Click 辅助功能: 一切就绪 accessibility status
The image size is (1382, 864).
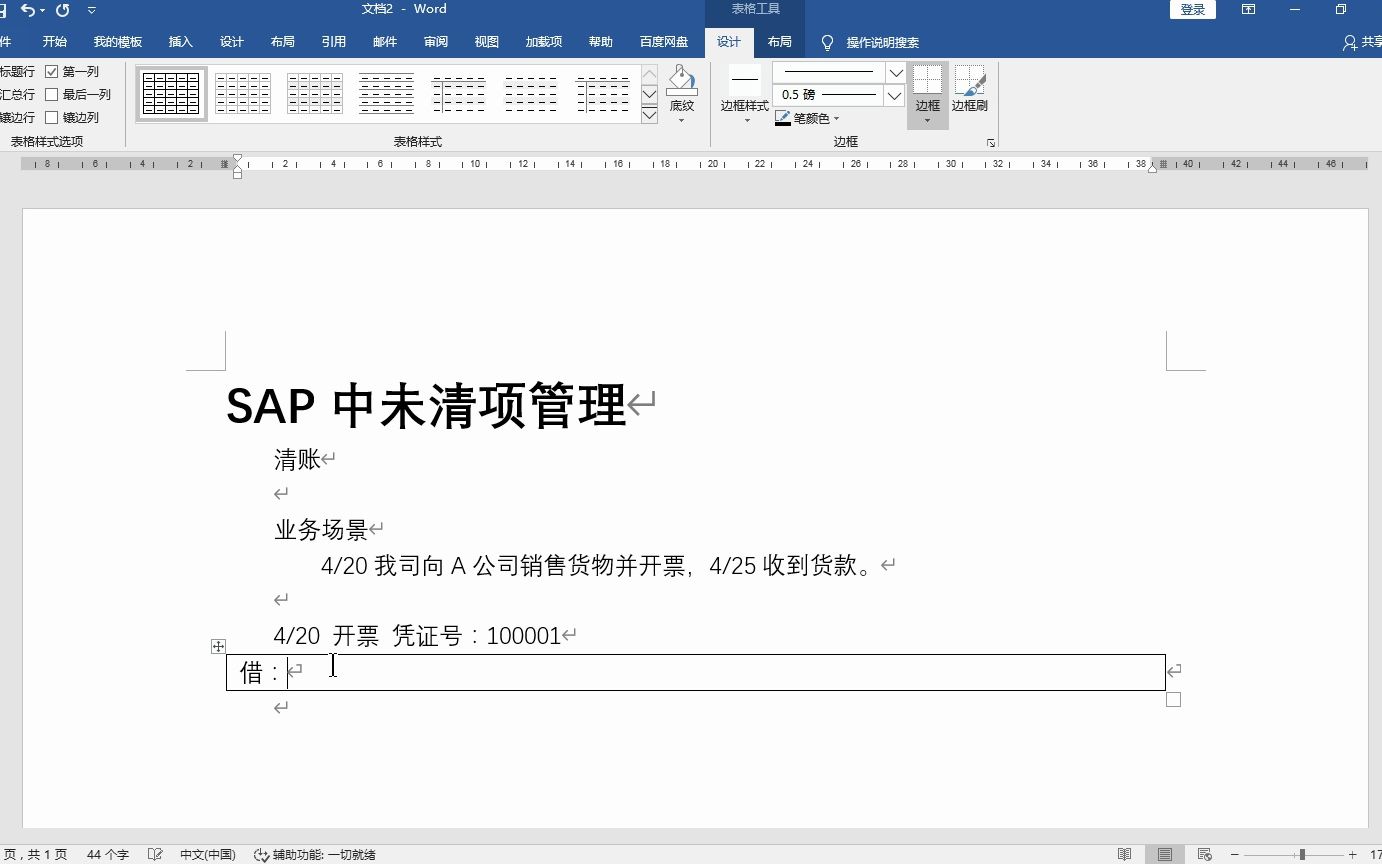(315, 855)
